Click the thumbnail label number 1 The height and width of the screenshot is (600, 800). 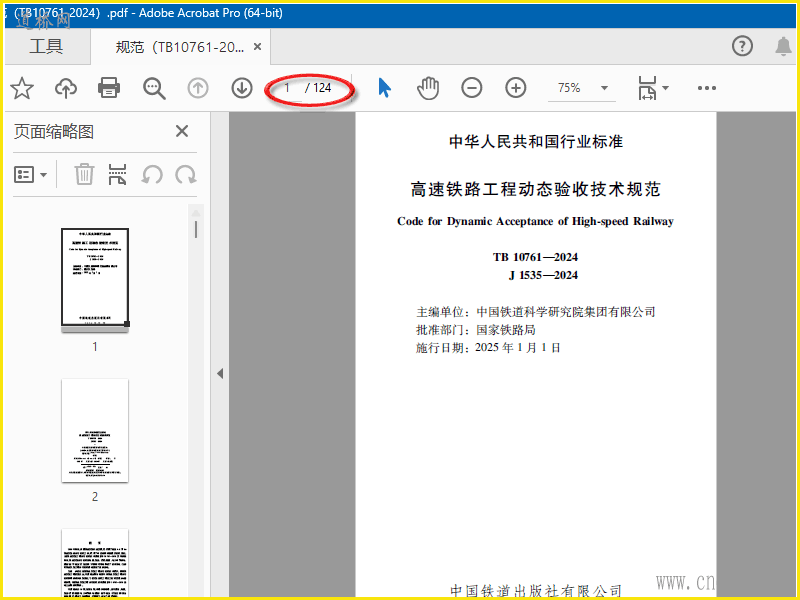click(x=95, y=347)
